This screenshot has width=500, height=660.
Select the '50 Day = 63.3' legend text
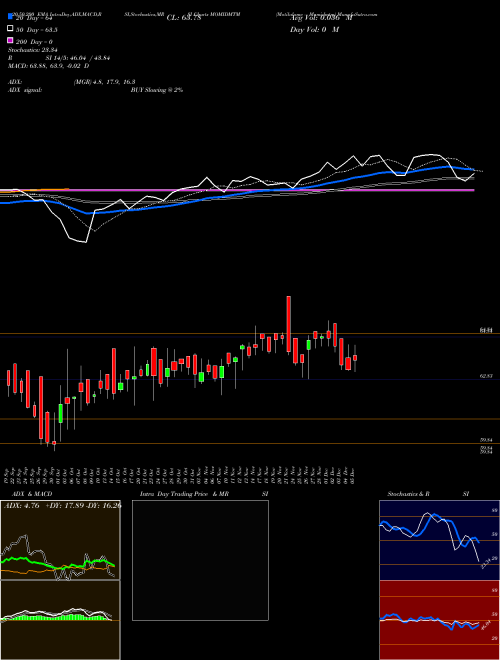pos(37,30)
